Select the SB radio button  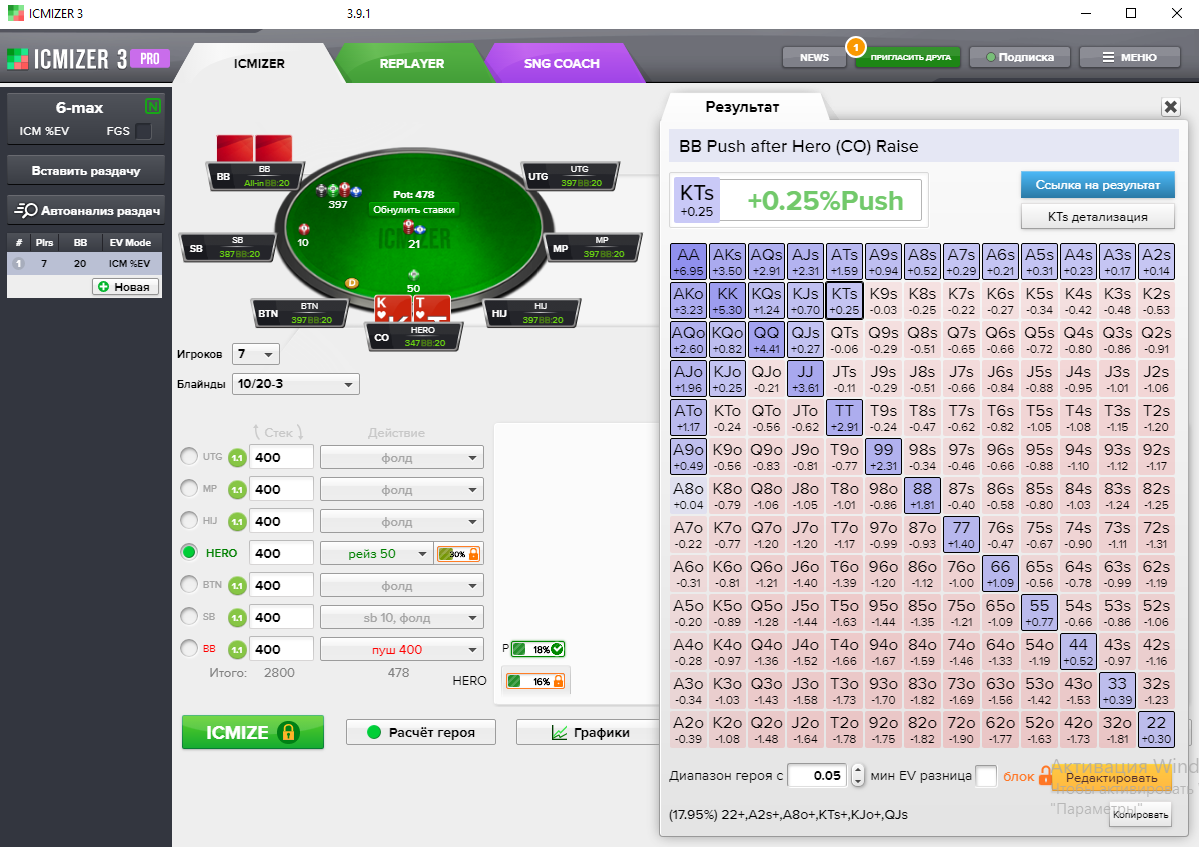[189, 616]
